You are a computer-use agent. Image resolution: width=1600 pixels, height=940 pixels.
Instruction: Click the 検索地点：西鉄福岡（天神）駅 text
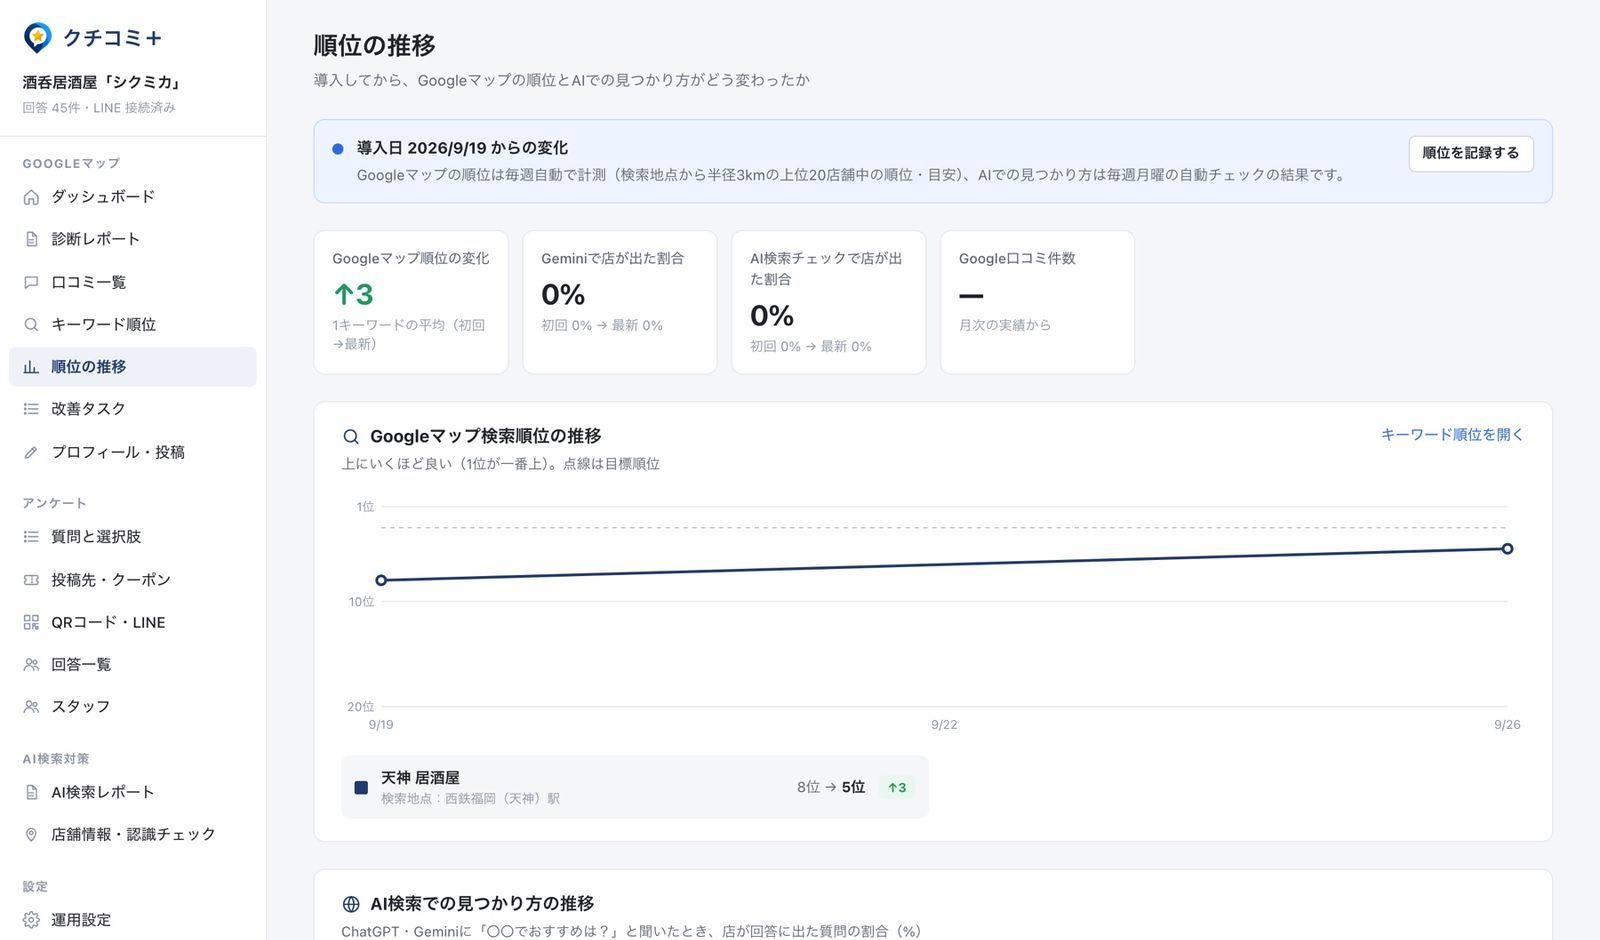(470, 799)
